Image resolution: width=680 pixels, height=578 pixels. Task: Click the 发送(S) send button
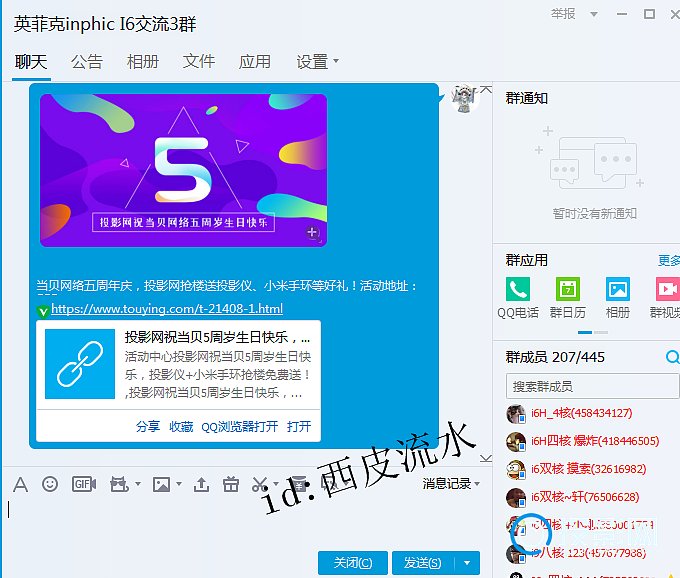(x=423, y=563)
